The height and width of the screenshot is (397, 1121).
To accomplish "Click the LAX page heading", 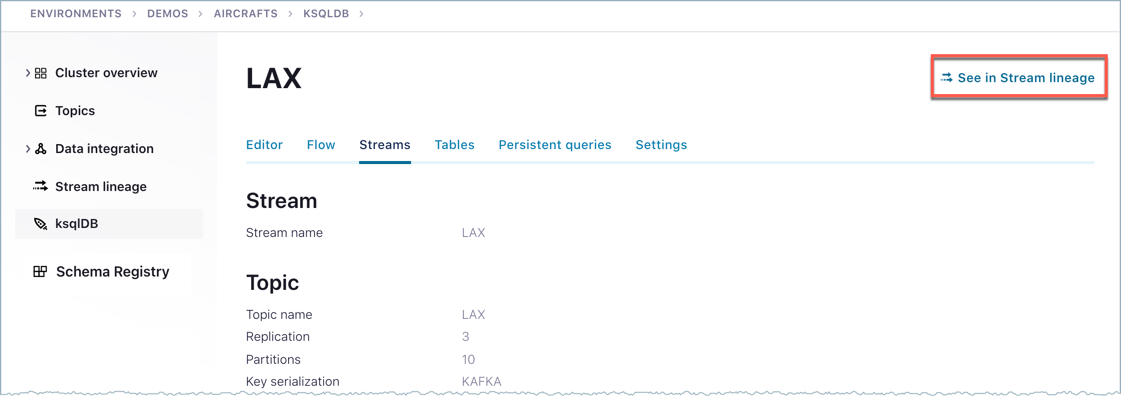I will tap(274, 79).
